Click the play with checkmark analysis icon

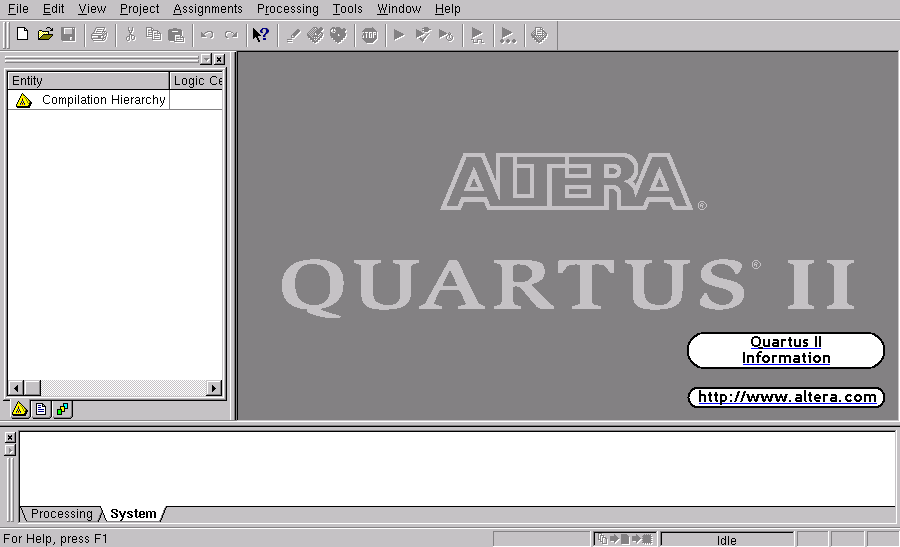pyautogui.click(x=422, y=35)
